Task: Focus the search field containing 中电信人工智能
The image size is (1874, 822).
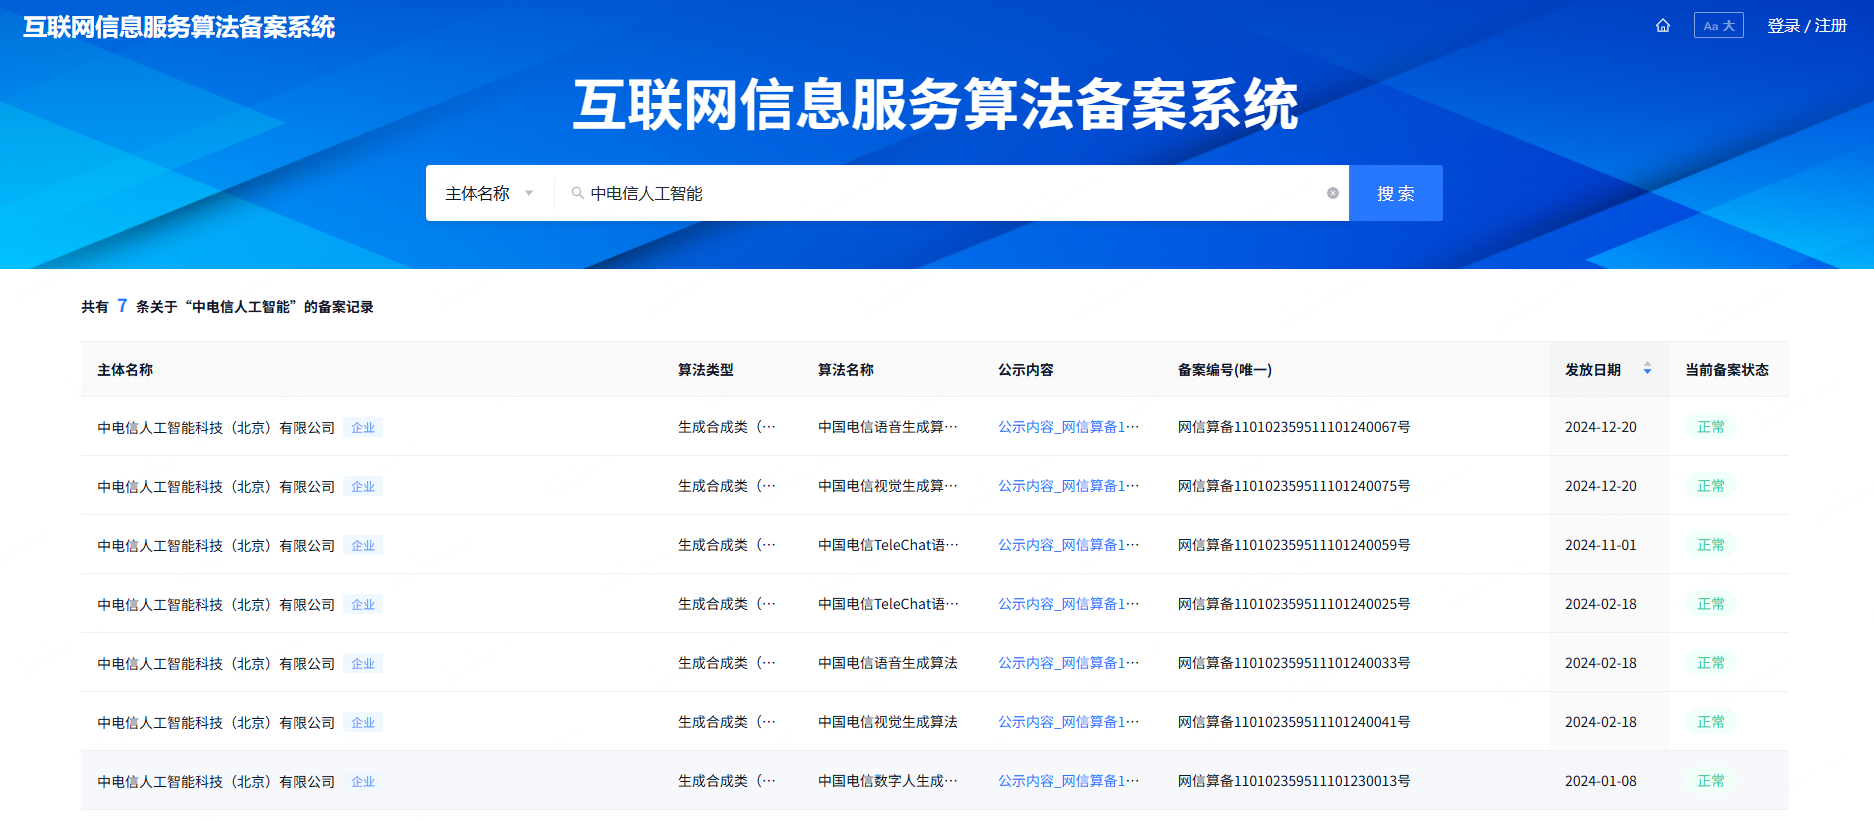Action: 950,193
